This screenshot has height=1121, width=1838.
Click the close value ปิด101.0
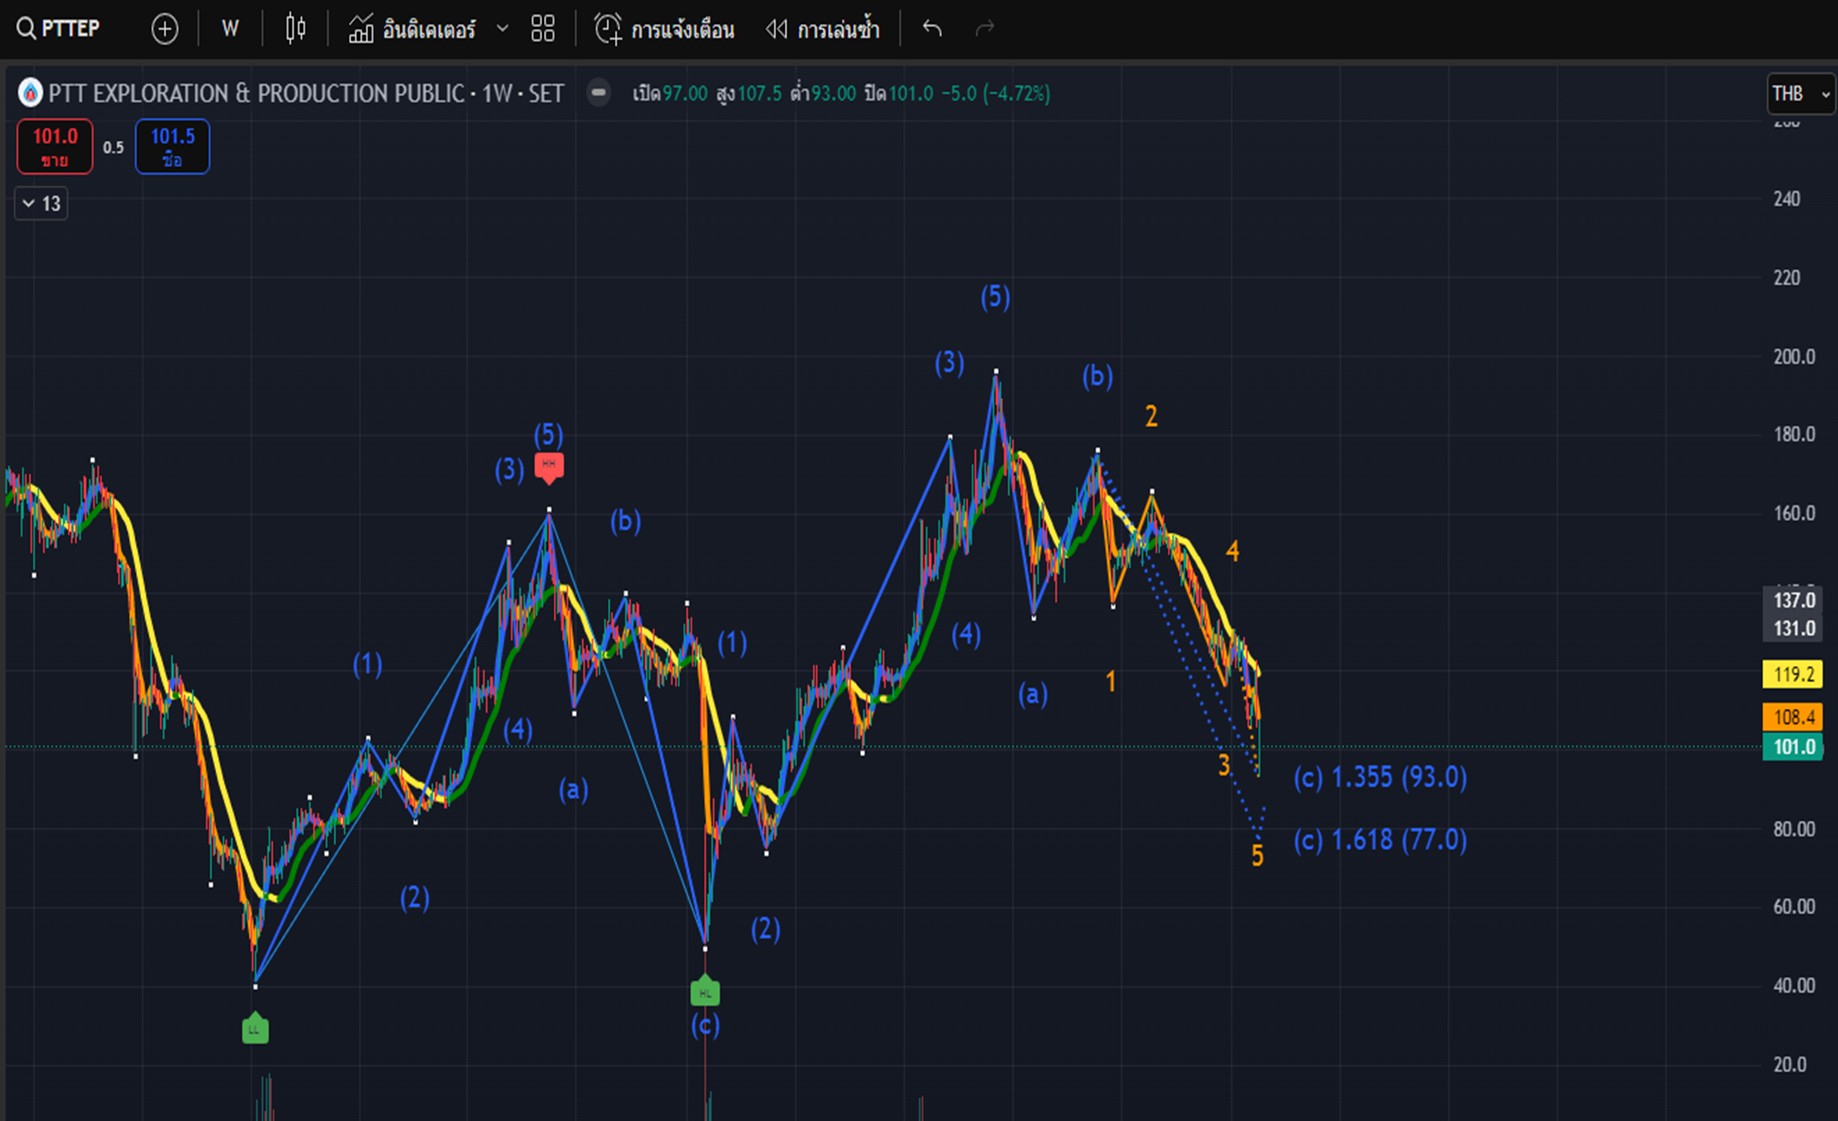click(898, 93)
